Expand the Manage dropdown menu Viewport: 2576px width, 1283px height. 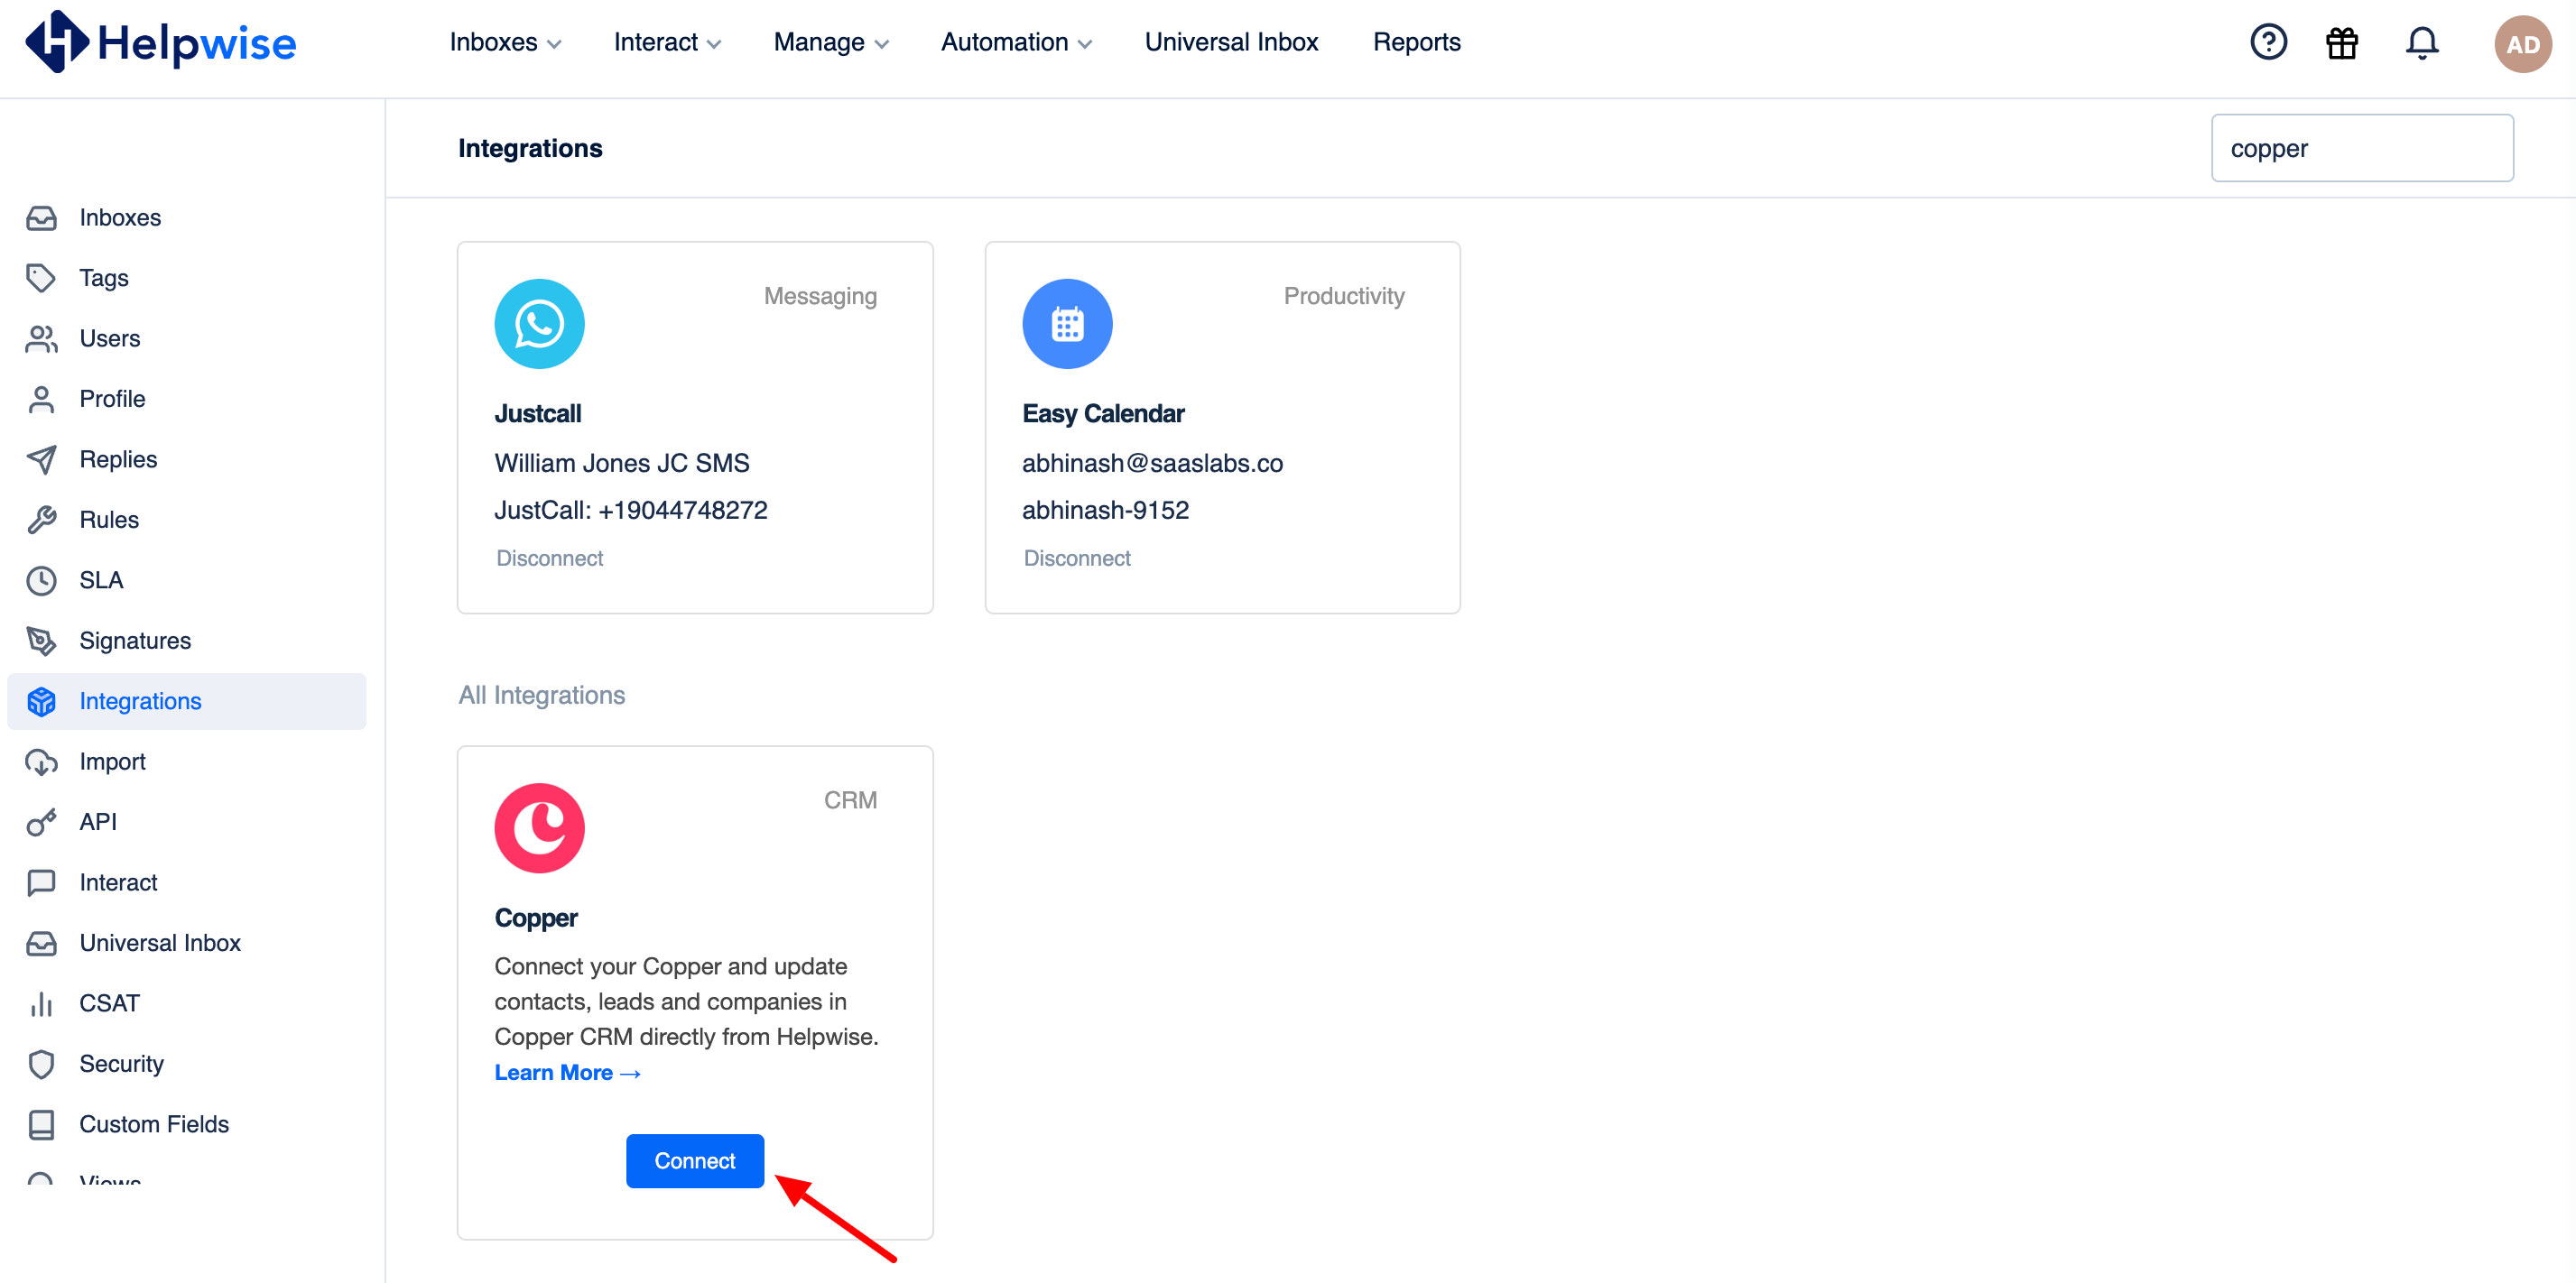tap(831, 42)
